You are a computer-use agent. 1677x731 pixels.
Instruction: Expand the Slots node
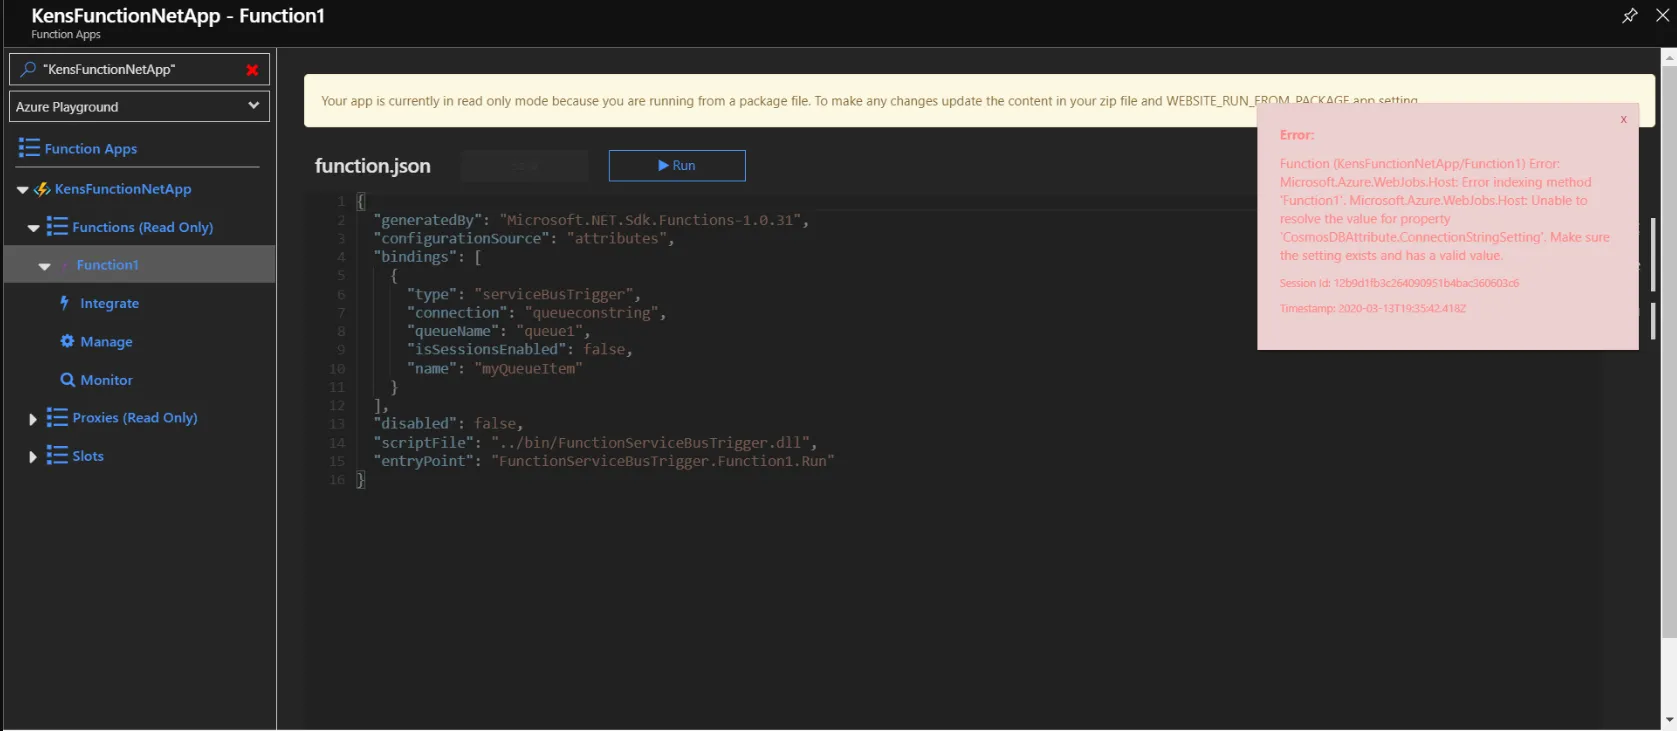click(33, 457)
